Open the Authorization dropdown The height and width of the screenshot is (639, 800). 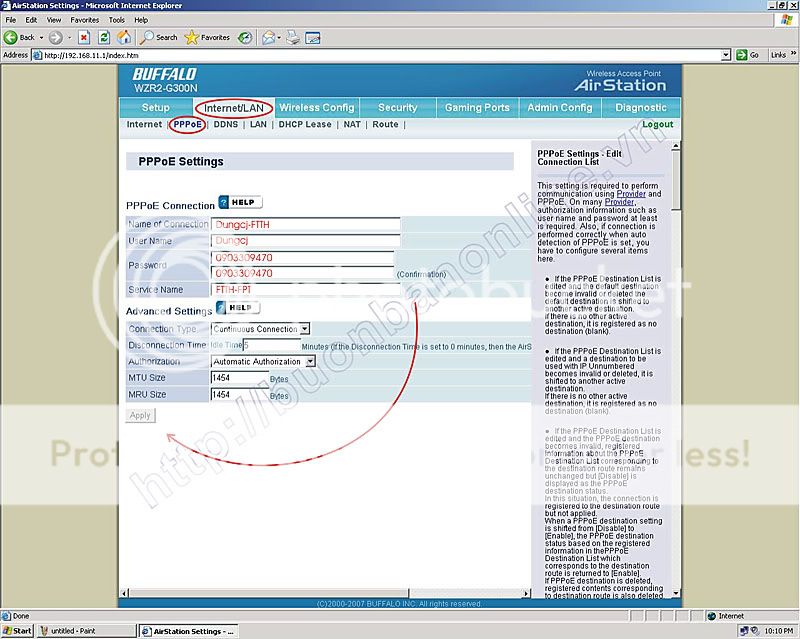click(x=310, y=361)
